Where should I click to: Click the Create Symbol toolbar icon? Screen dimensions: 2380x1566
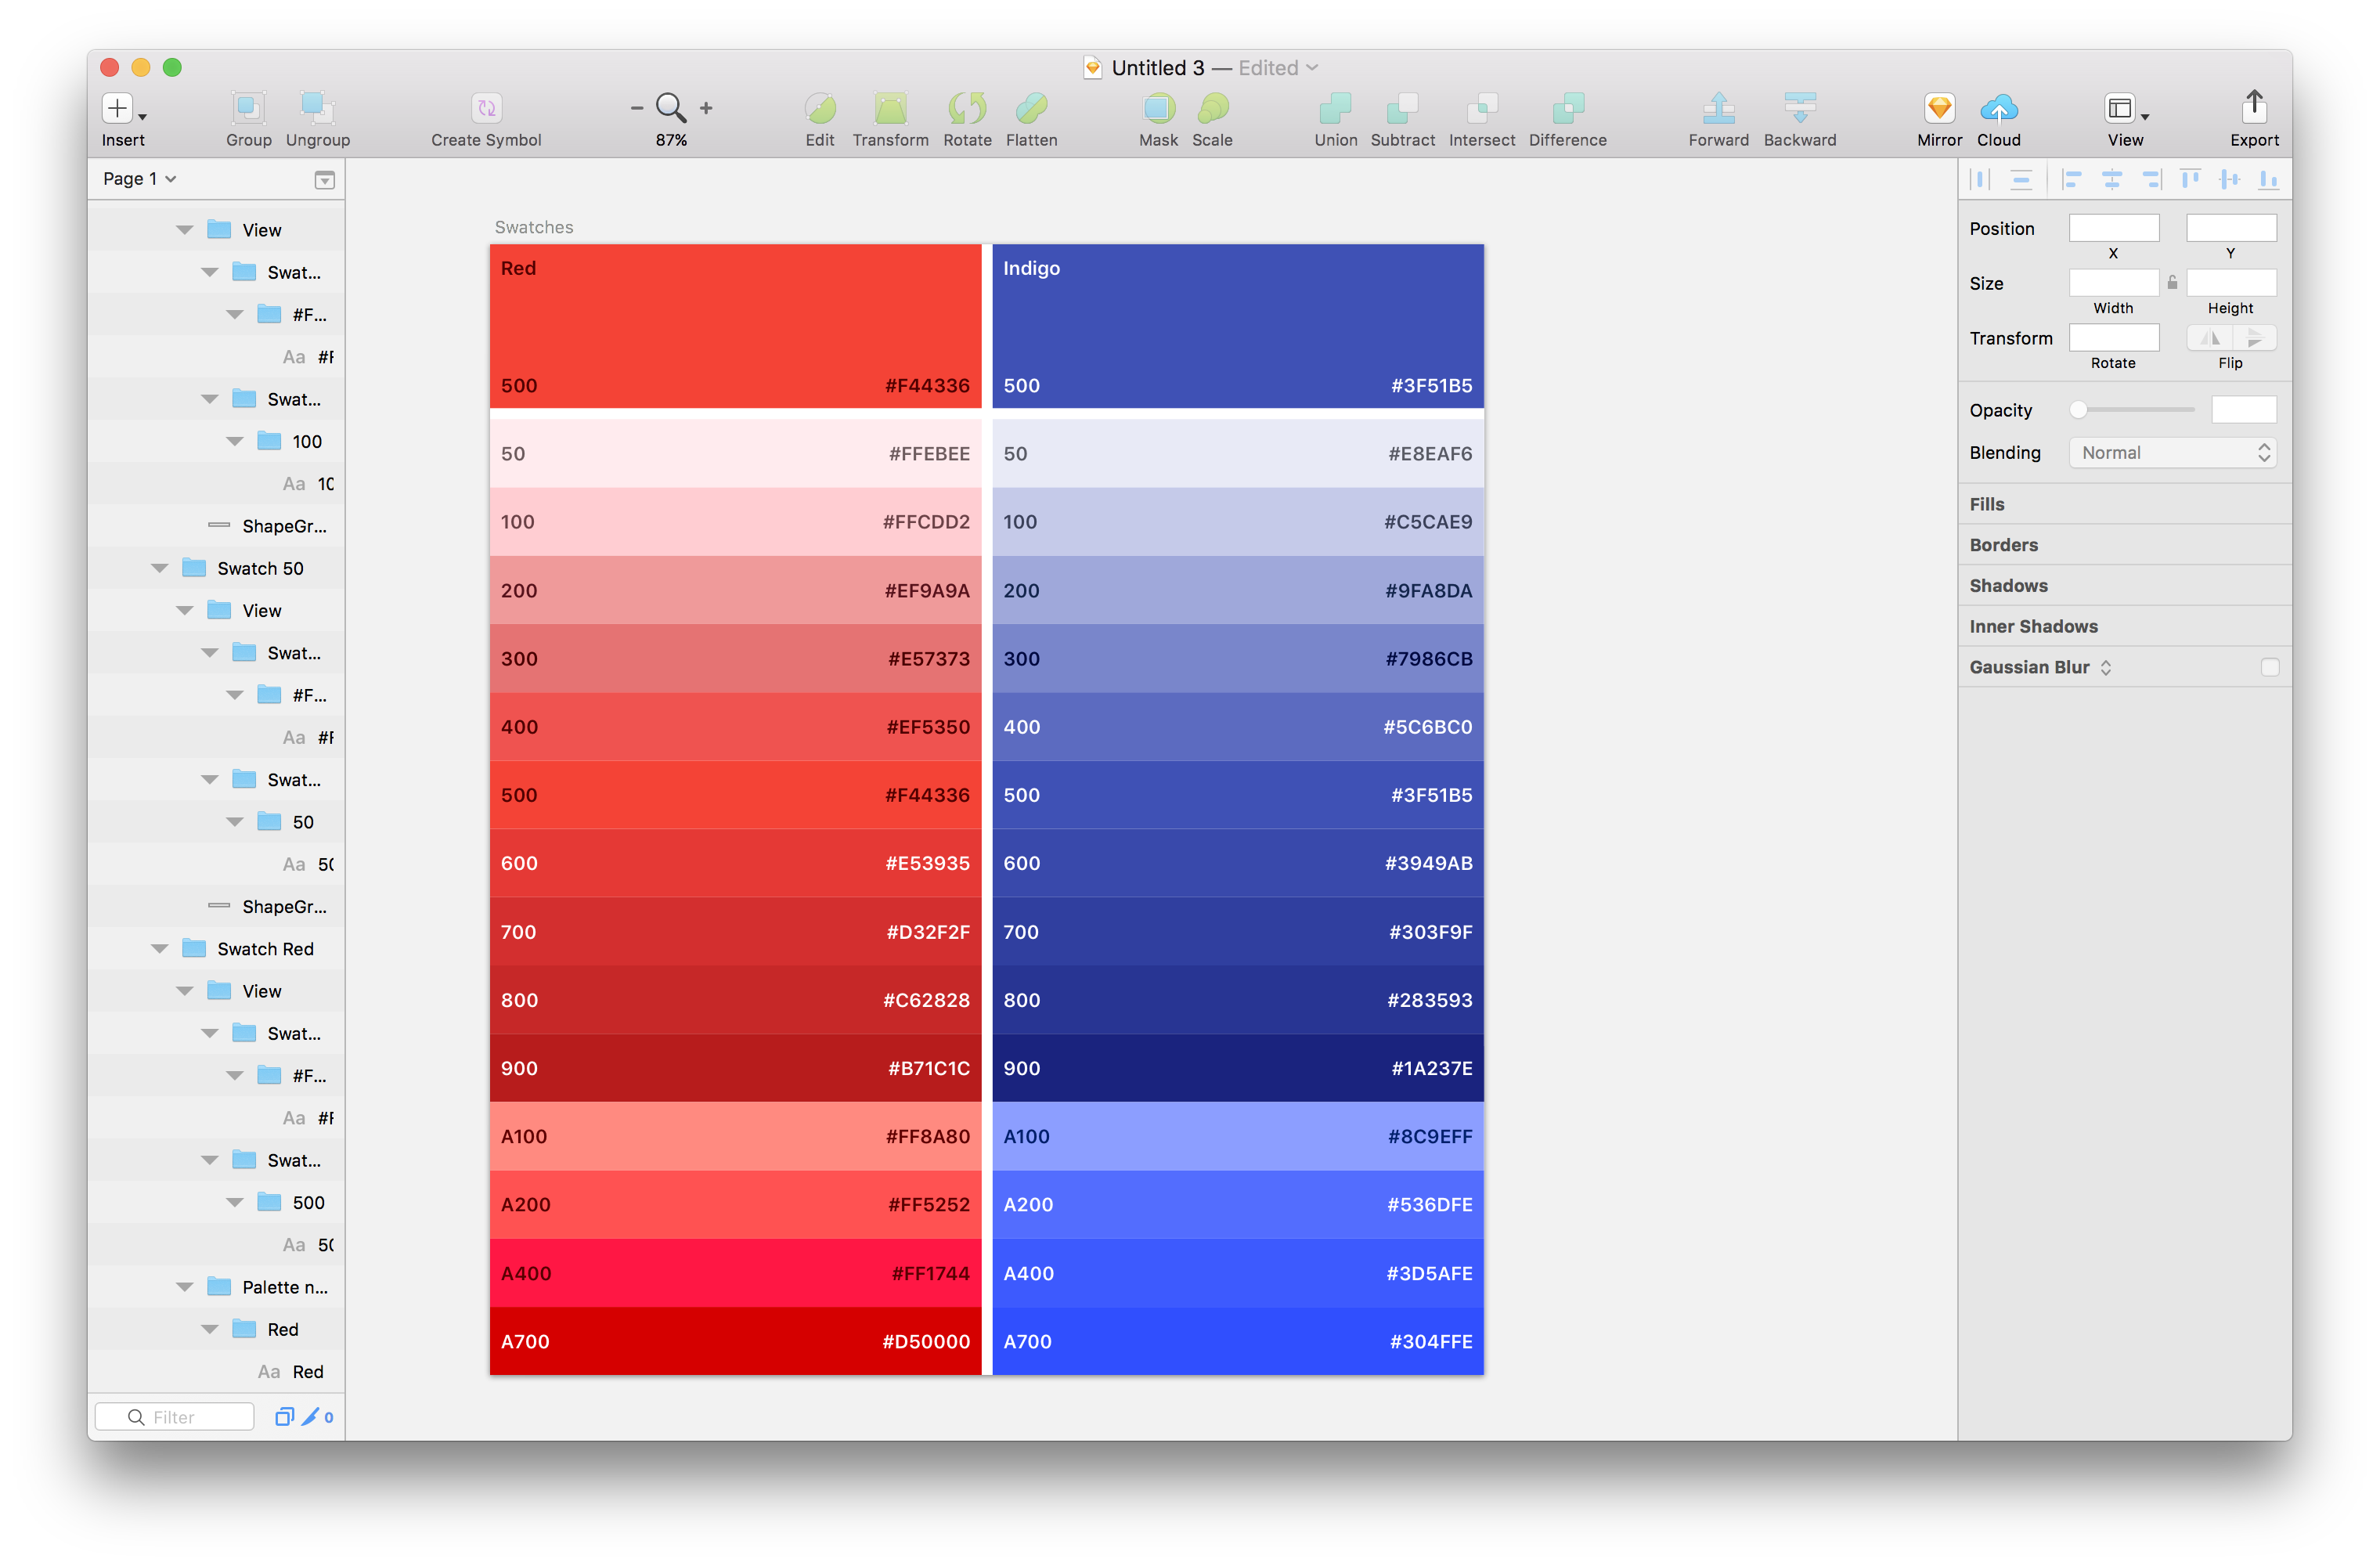[486, 108]
